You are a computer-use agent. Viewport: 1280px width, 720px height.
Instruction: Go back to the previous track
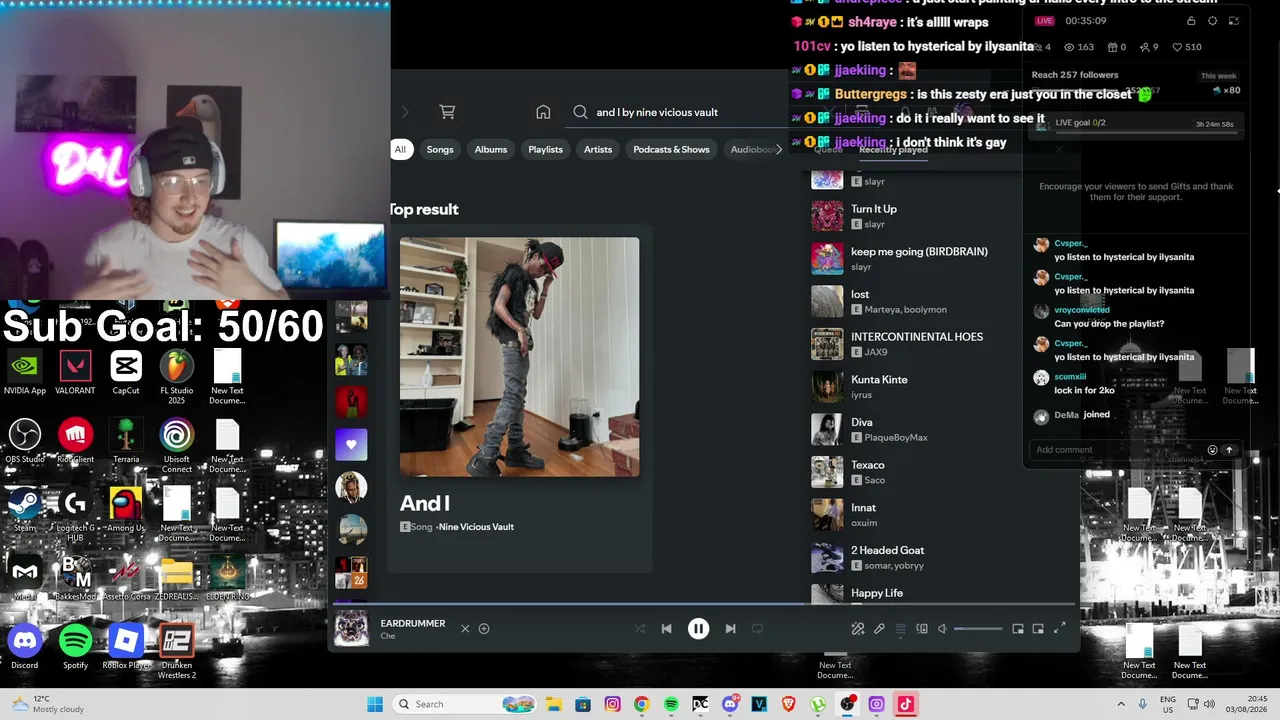coord(666,629)
